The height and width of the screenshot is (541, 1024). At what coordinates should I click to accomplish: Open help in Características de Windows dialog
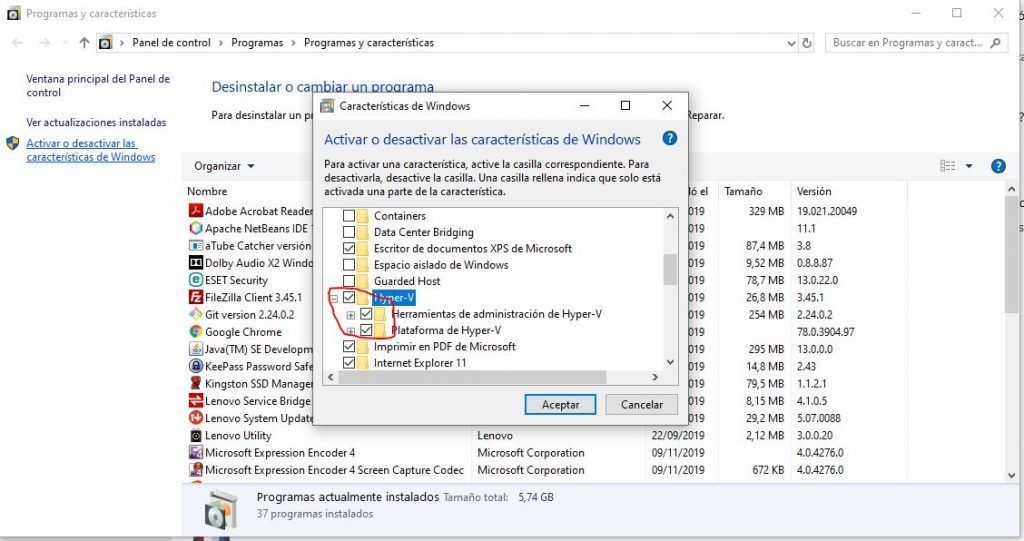(669, 139)
